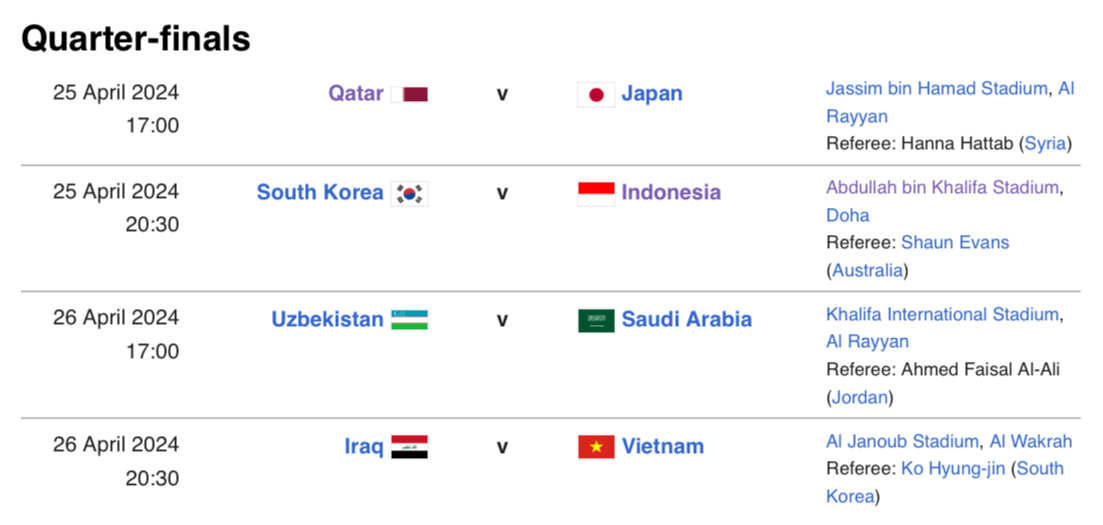Click the South Korea flag icon
This screenshot has width=1103, height=525.
click(x=409, y=193)
